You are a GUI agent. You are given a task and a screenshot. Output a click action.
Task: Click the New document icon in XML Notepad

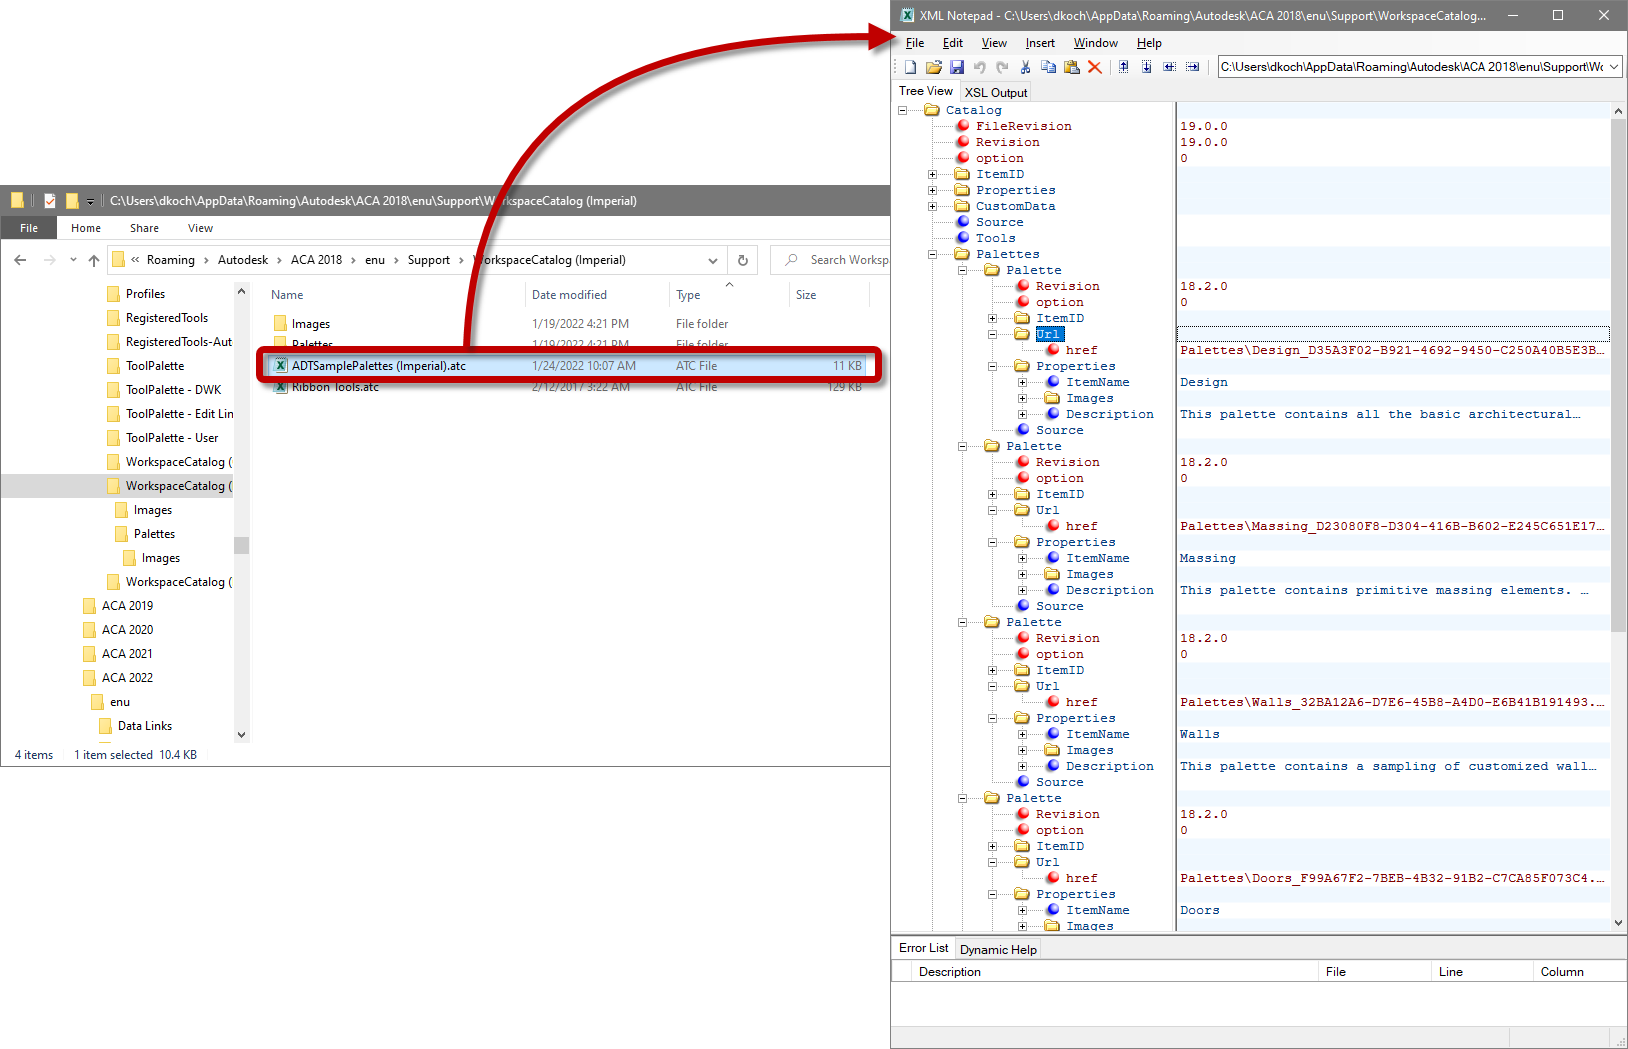tap(910, 67)
